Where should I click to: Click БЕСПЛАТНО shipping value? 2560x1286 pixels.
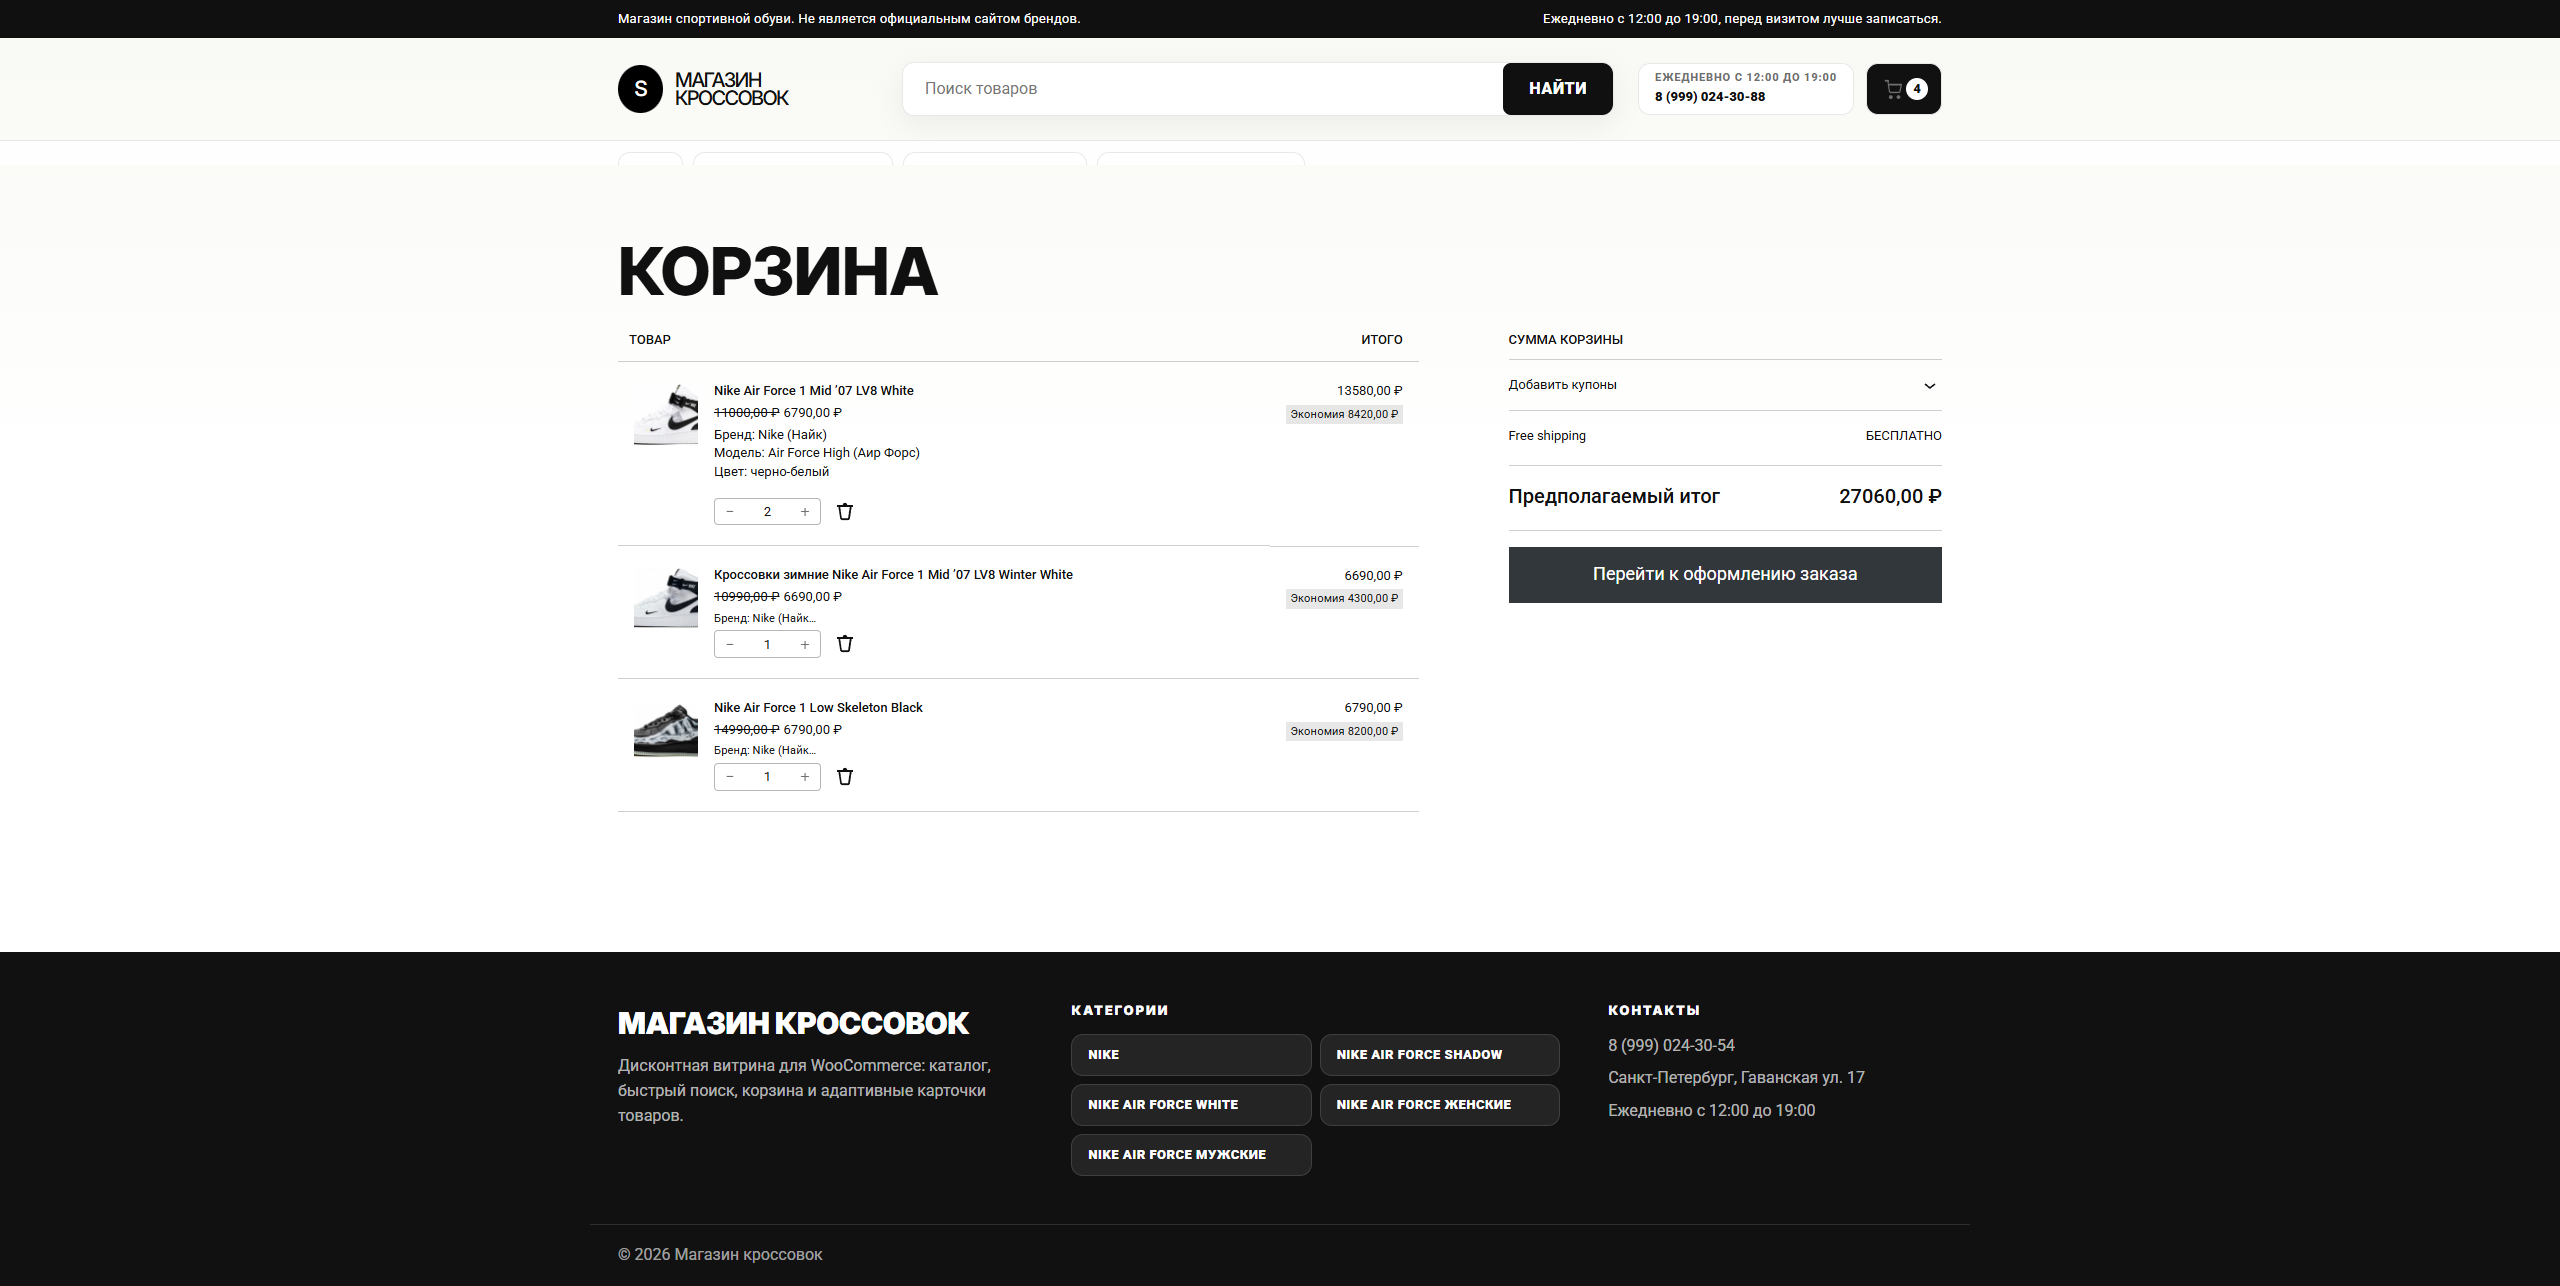pos(1903,436)
